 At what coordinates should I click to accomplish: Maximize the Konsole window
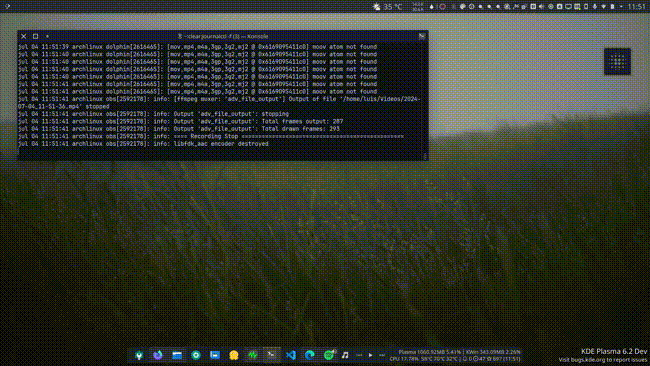pyautogui.click(x=35, y=36)
